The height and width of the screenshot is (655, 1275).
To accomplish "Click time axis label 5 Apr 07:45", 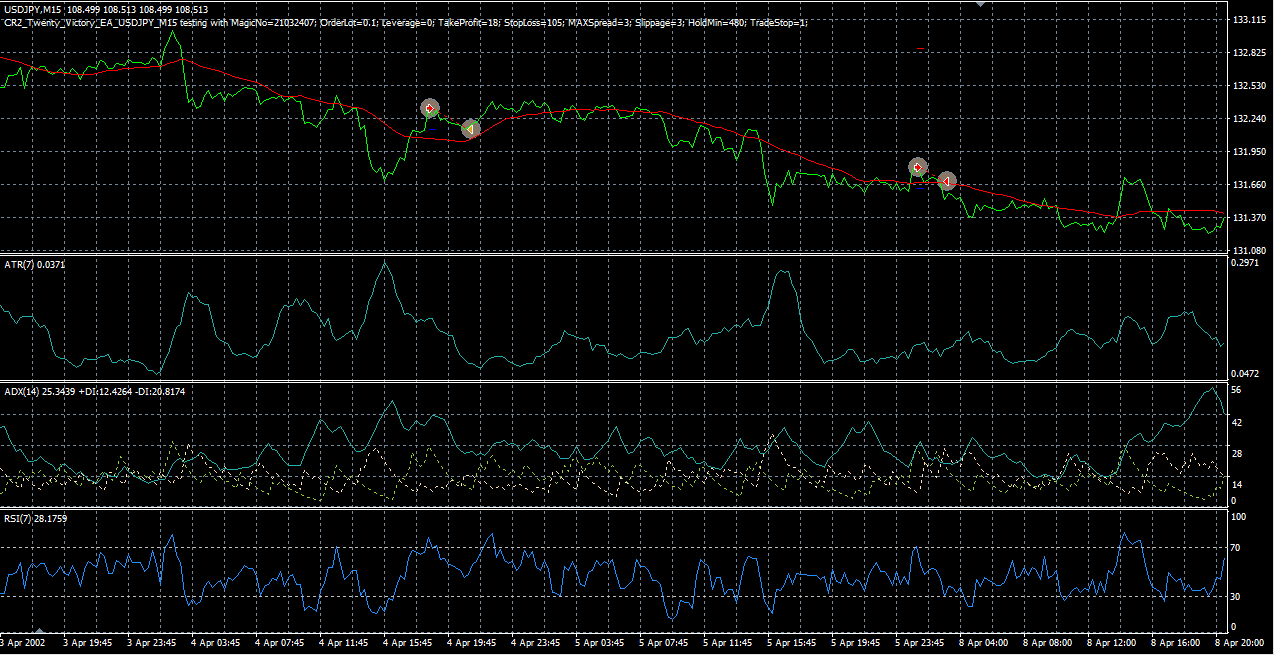I will (x=663, y=643).
